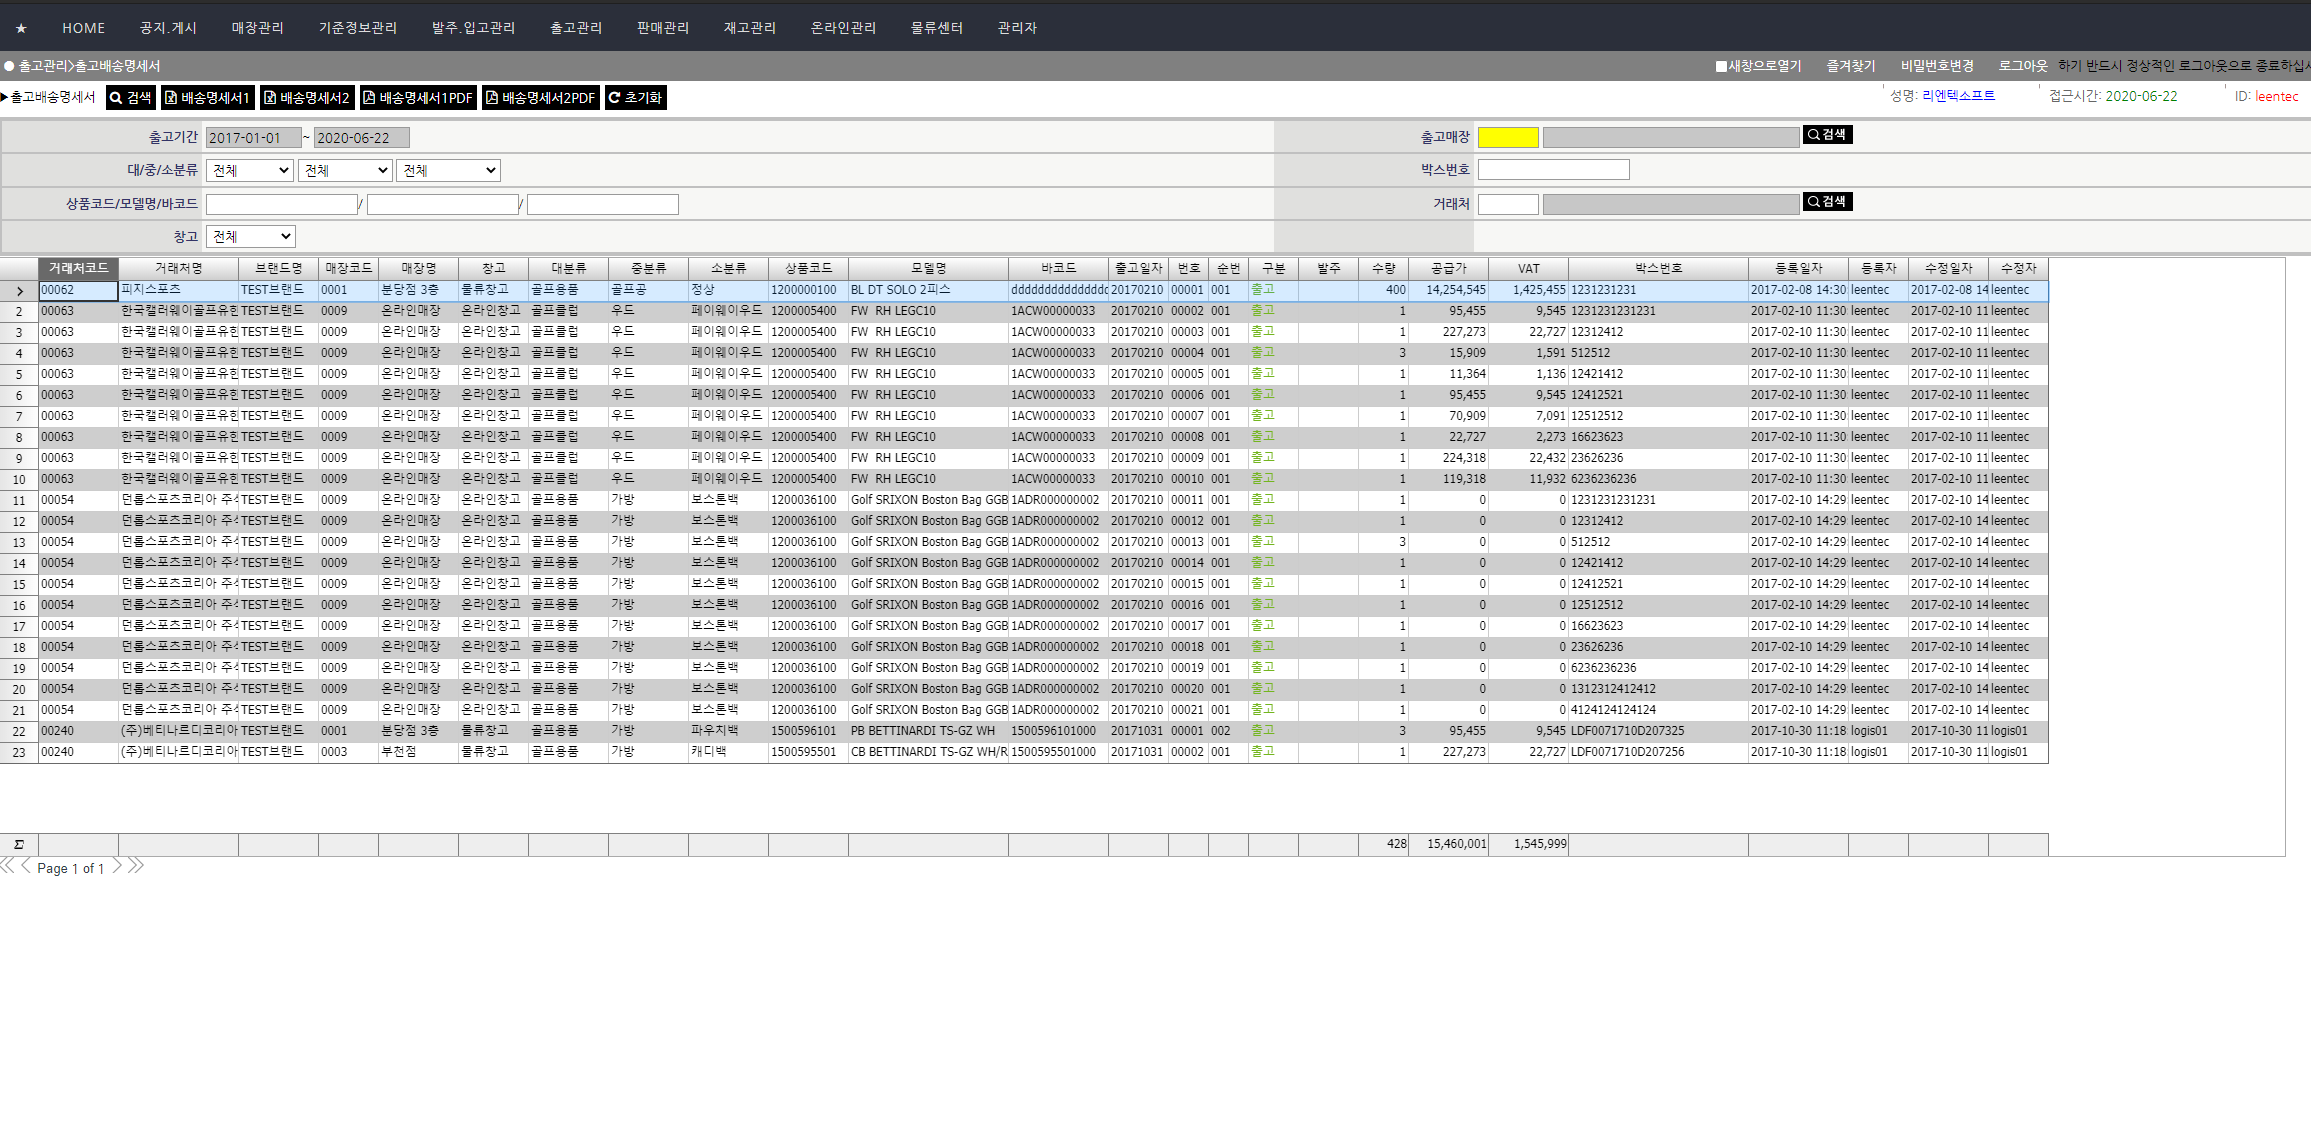Click the 박스번호 input field
The image size is (2311, 1129).
(1553, 170)
